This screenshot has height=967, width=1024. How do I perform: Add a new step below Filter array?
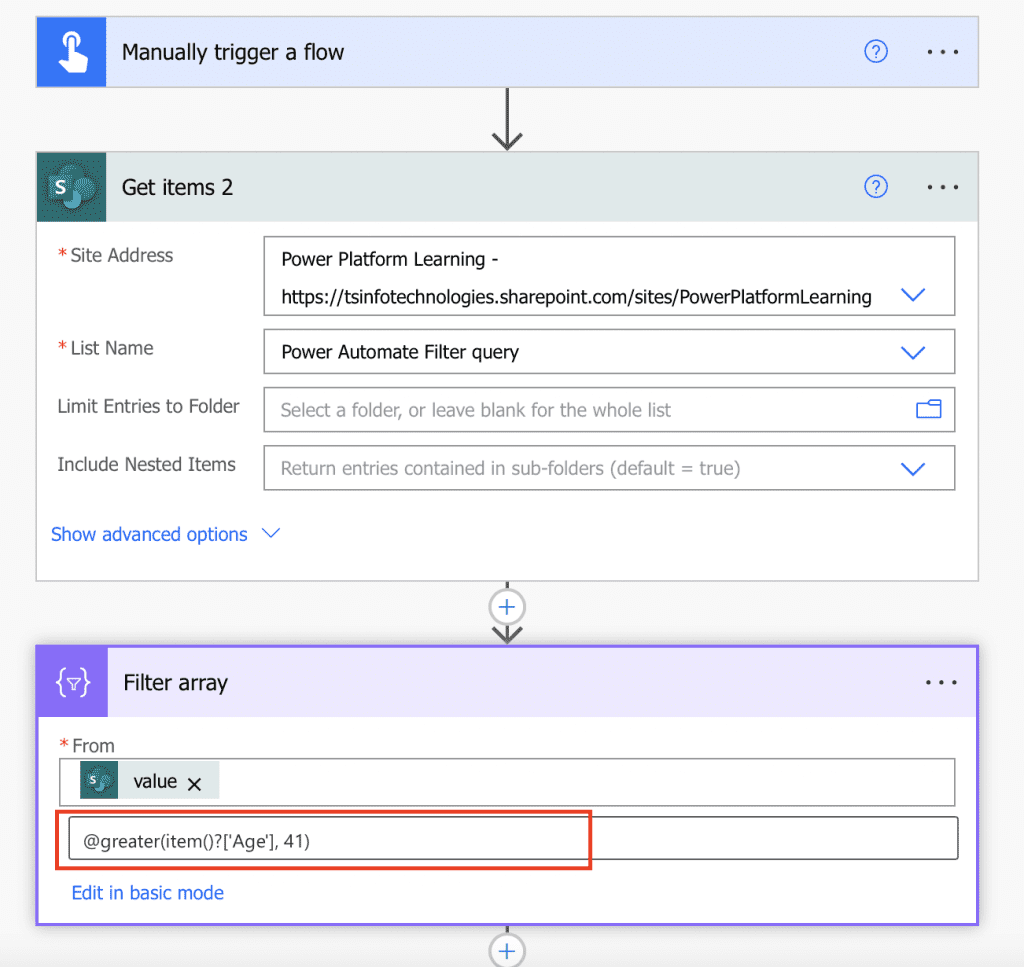point(507,951)
